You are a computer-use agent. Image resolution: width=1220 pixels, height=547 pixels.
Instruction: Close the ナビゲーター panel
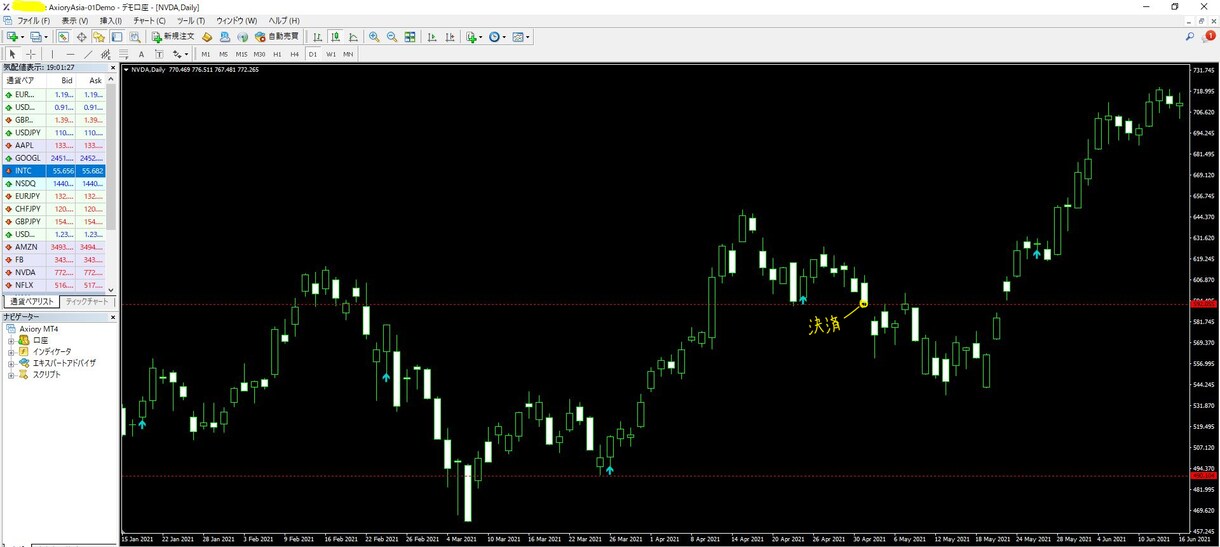tap(112, 316)
